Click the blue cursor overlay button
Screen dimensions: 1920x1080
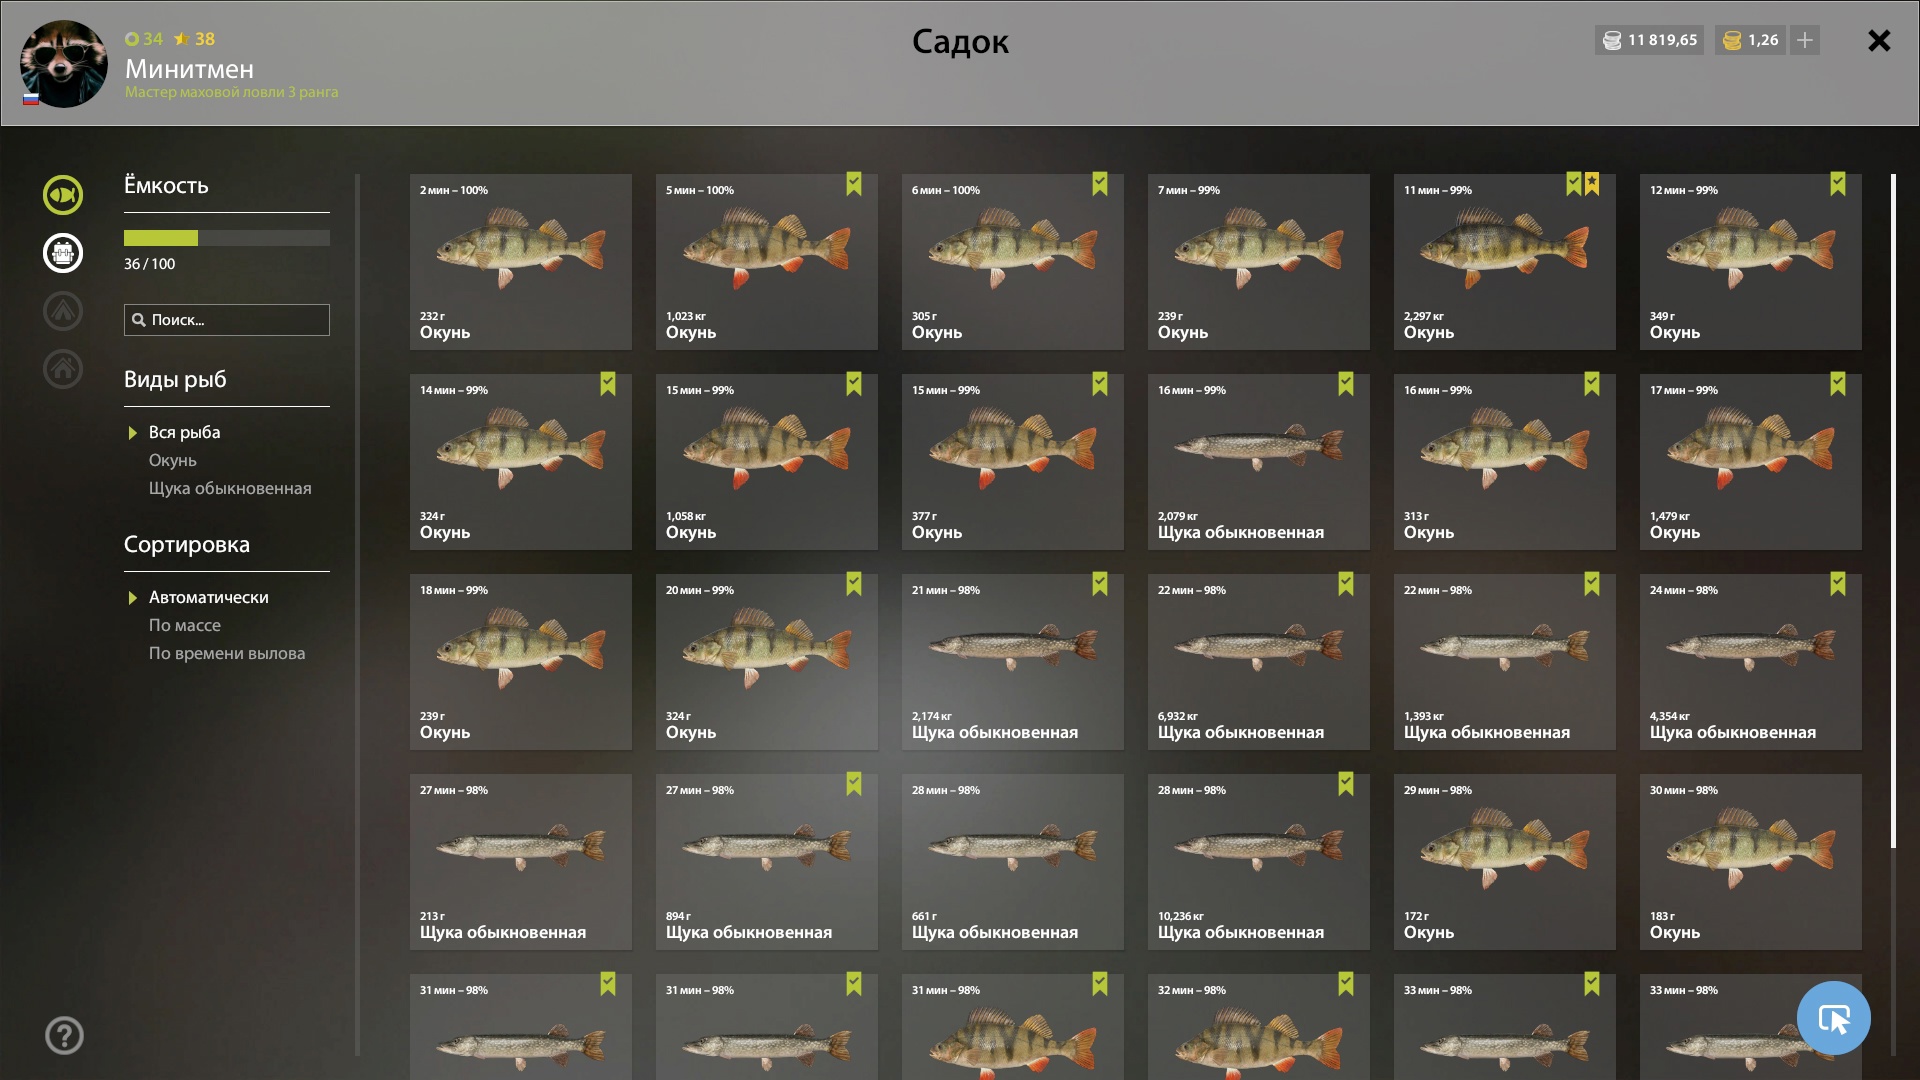coord(1834,1018)
